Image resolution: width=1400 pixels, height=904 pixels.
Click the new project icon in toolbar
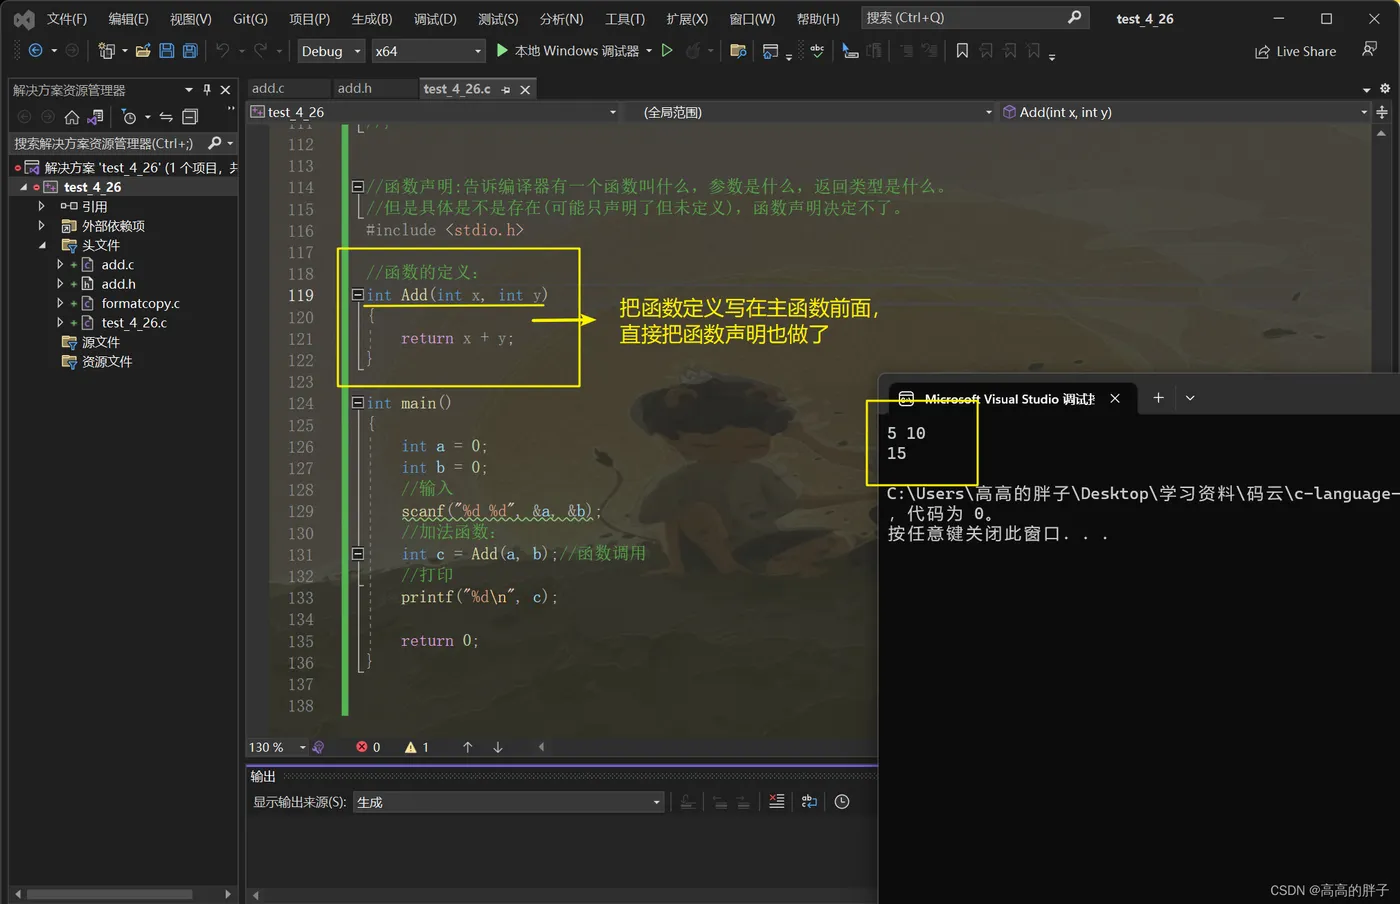pos(106,50)
